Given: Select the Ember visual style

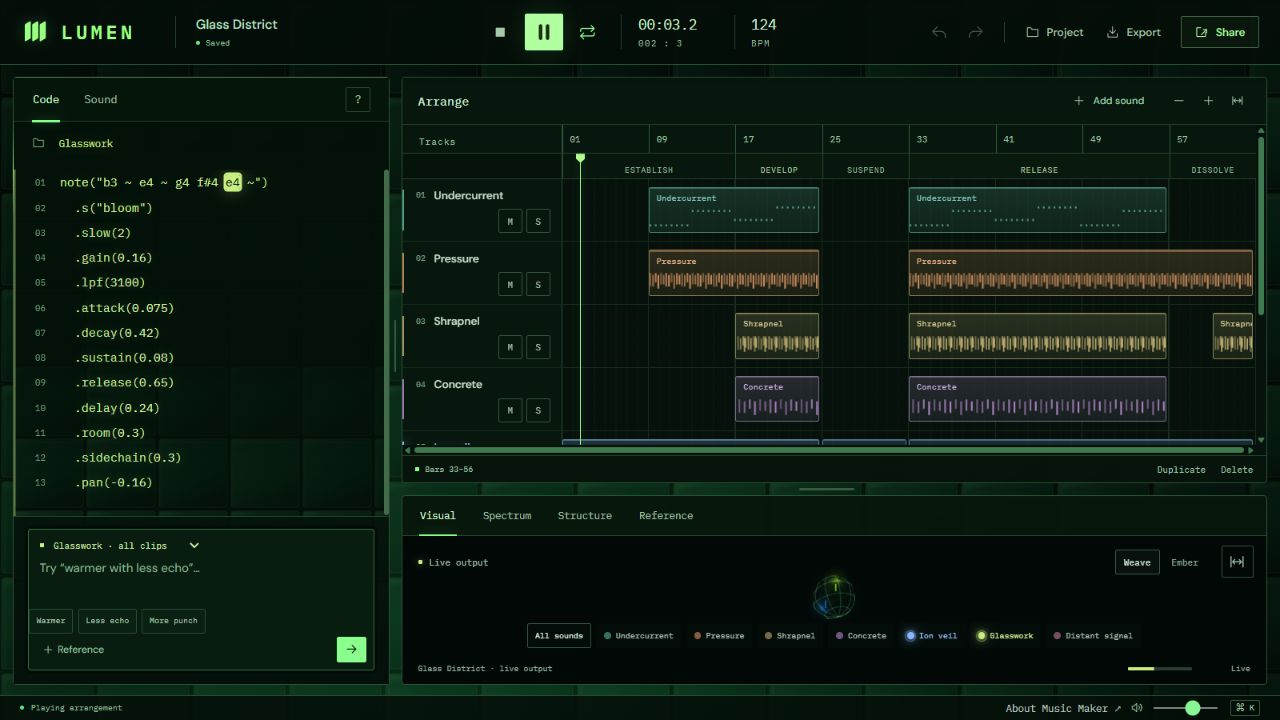Looking at the screenshot, I should tap(1185, 562).
